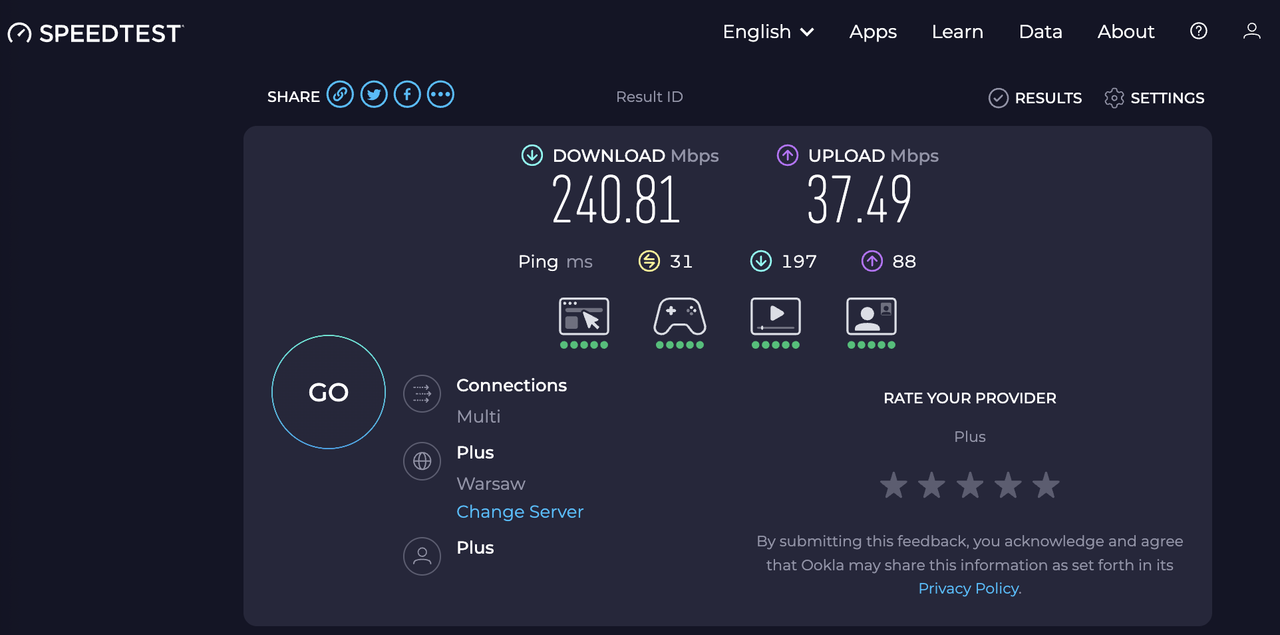Select the web browsing experience icon
1280x635 pixels.
pos(584,317)
